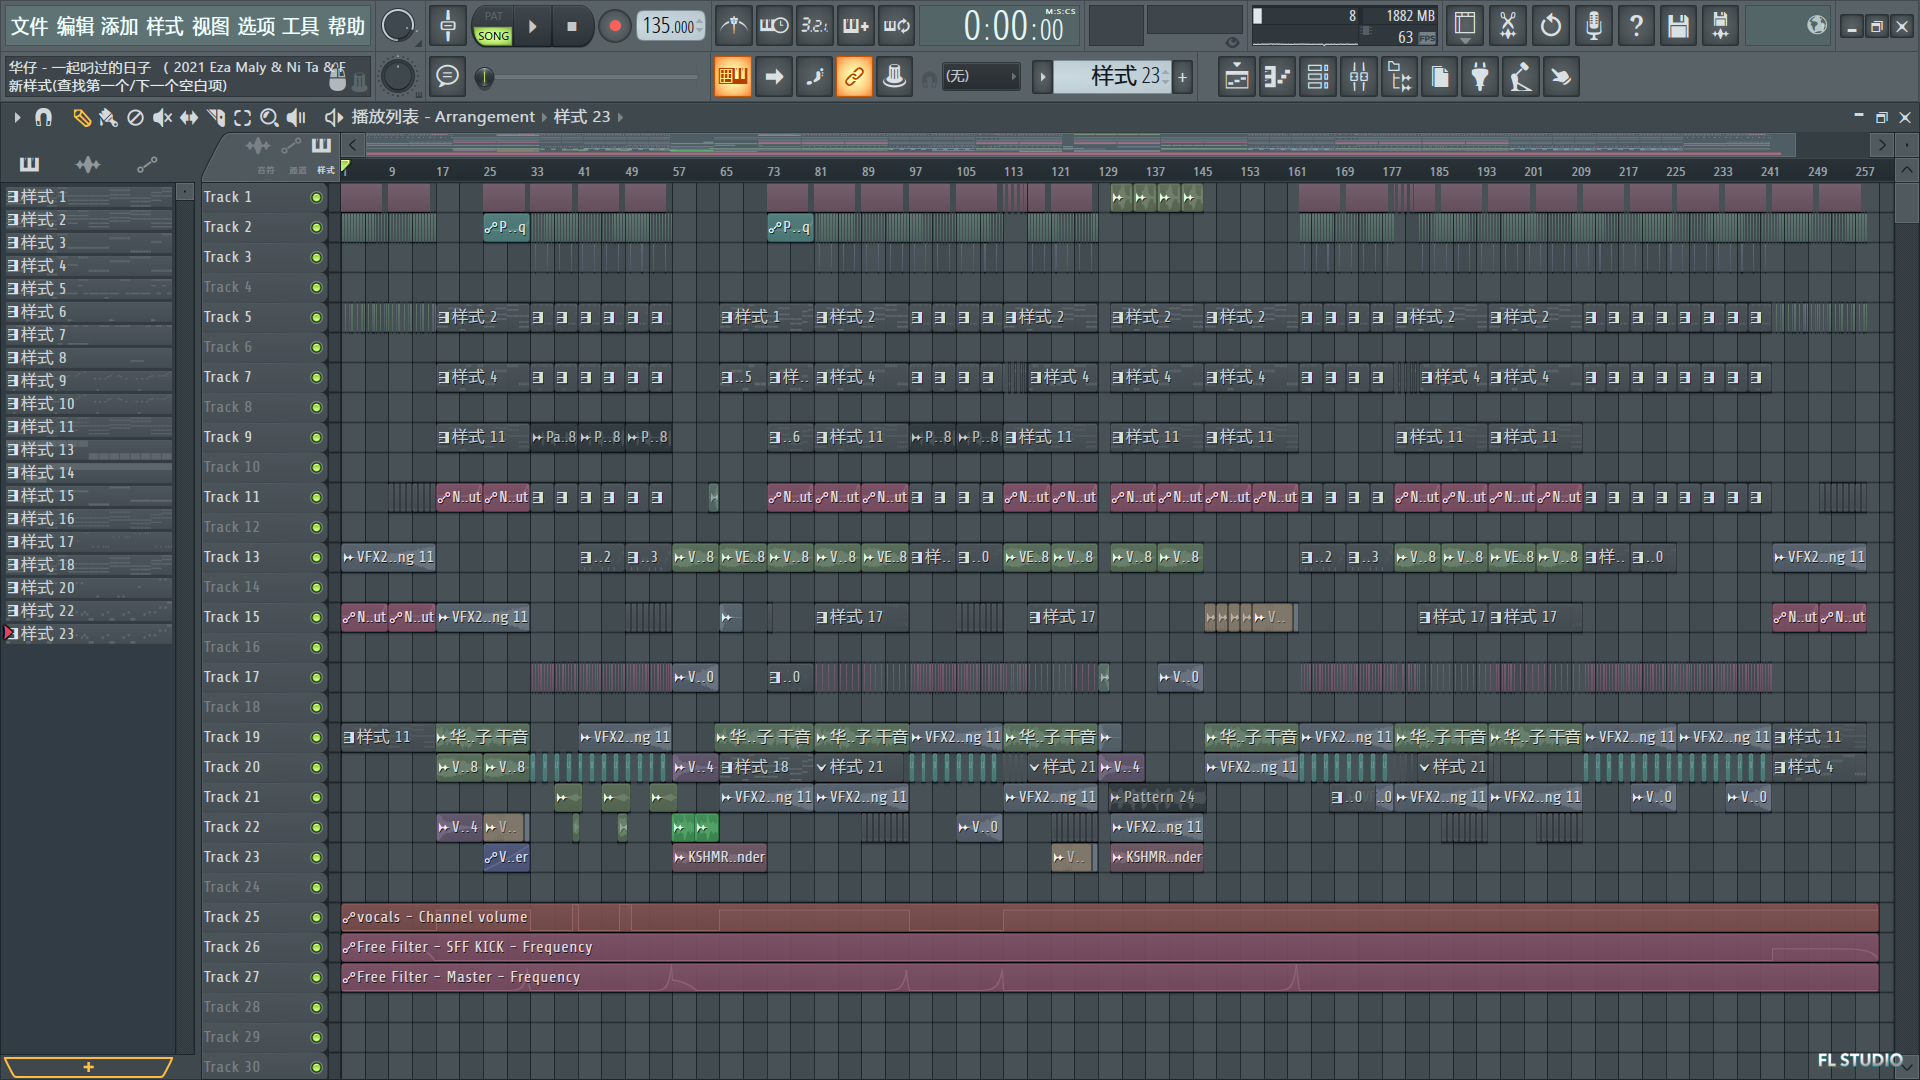Select the slice tool in playlist toolbar
Image resolution: width=1920 pixels, height=1080 pixels.
(216, 118)
